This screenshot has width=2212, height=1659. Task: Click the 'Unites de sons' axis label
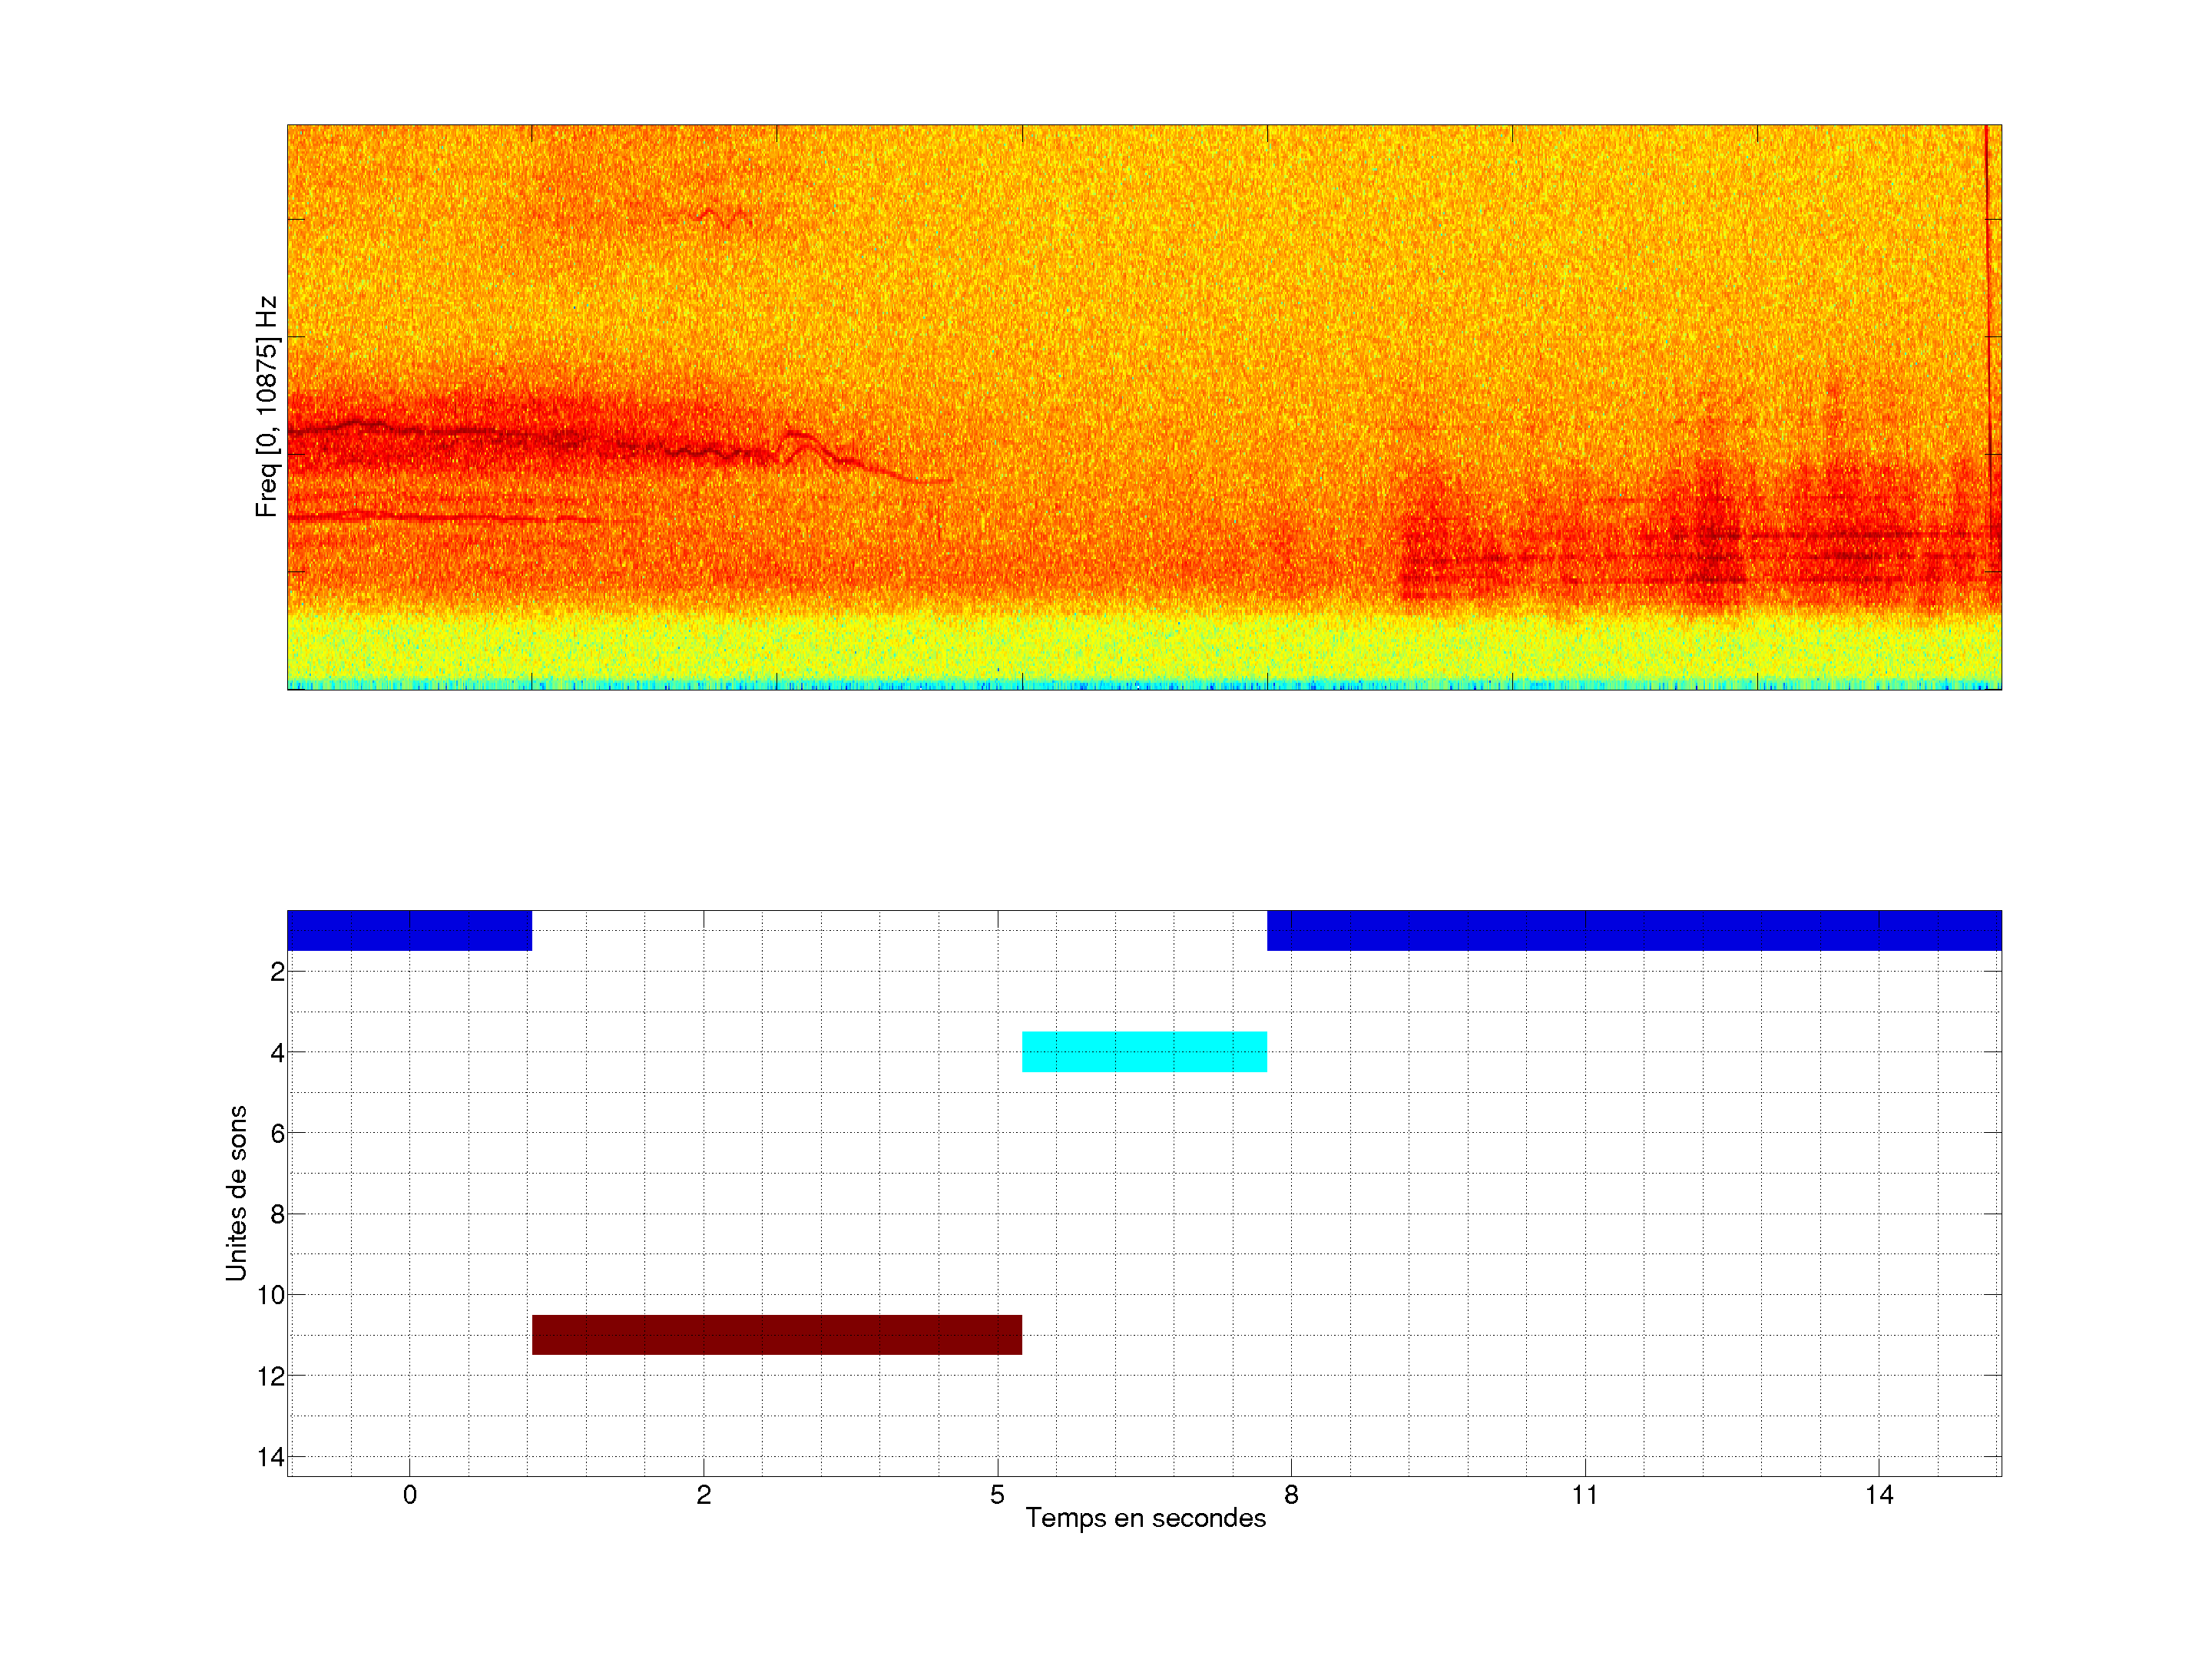pyautogui.click(x=236, y=1193)
